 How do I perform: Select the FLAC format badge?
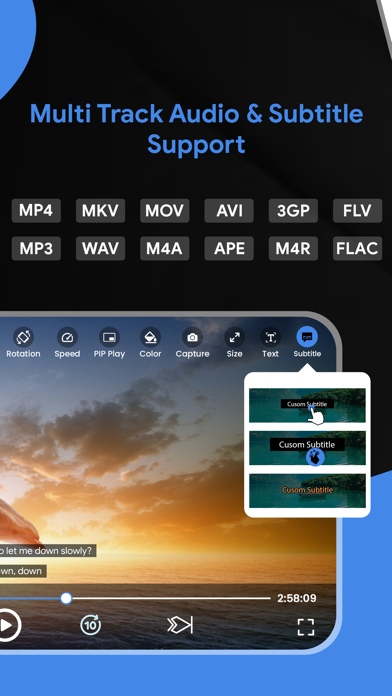tap(357, 249)
